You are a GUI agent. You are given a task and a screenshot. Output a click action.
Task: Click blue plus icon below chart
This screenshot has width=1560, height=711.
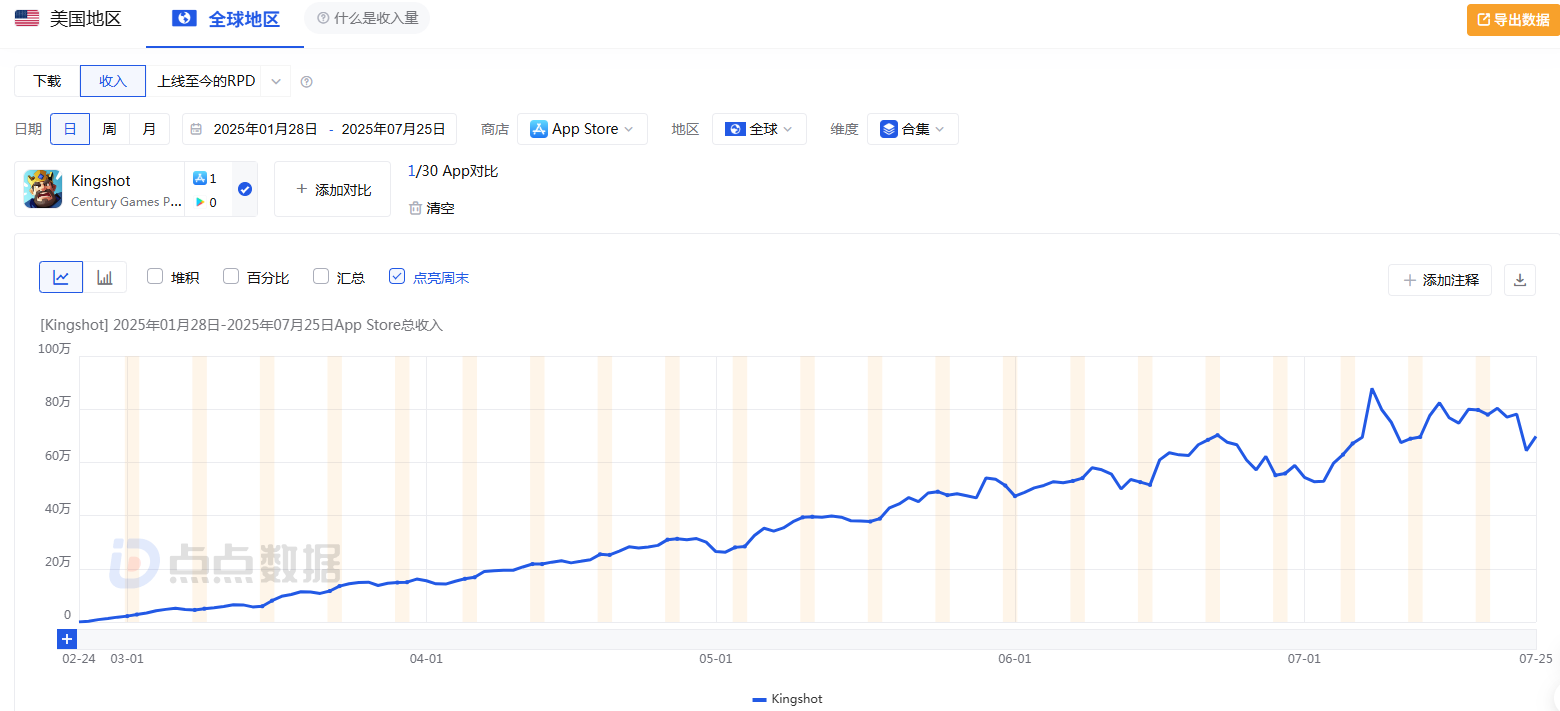point(67,639)
